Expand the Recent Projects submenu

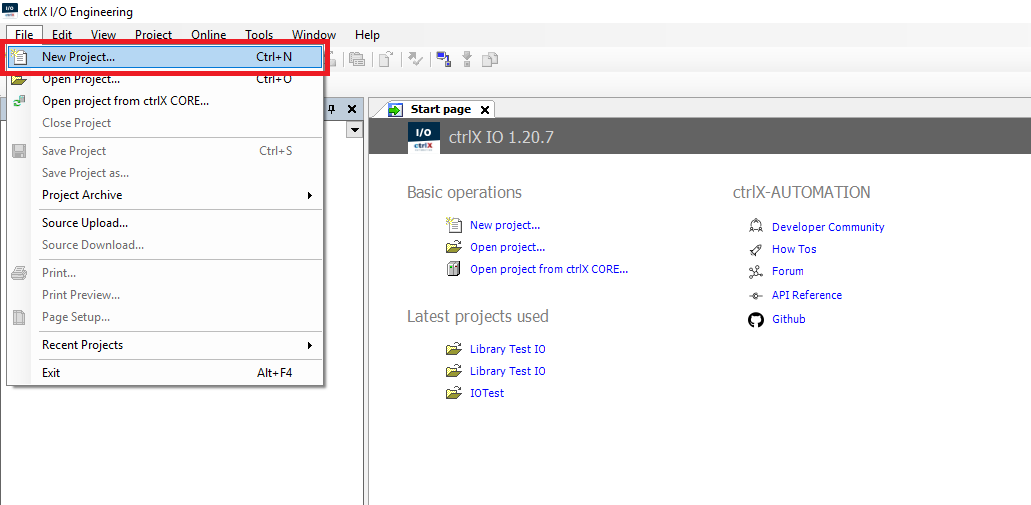165,345
